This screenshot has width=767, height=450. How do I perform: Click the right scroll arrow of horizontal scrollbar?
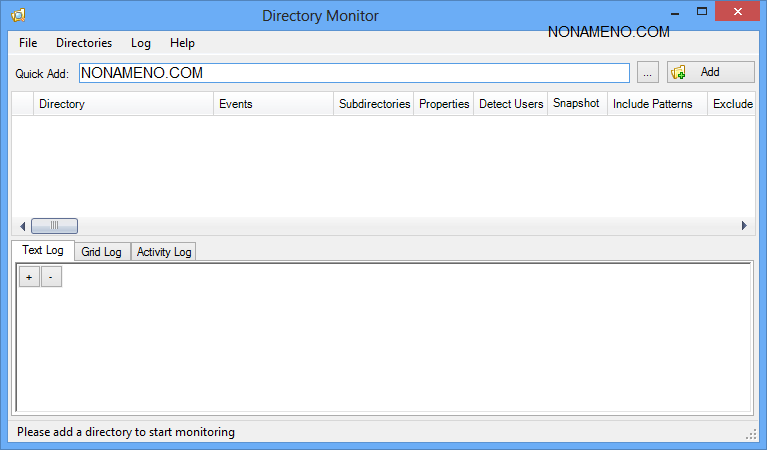click(744, 226)
